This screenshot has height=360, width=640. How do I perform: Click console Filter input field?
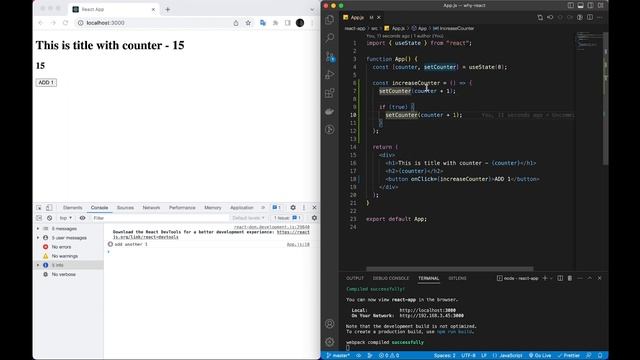click(159, 218)
